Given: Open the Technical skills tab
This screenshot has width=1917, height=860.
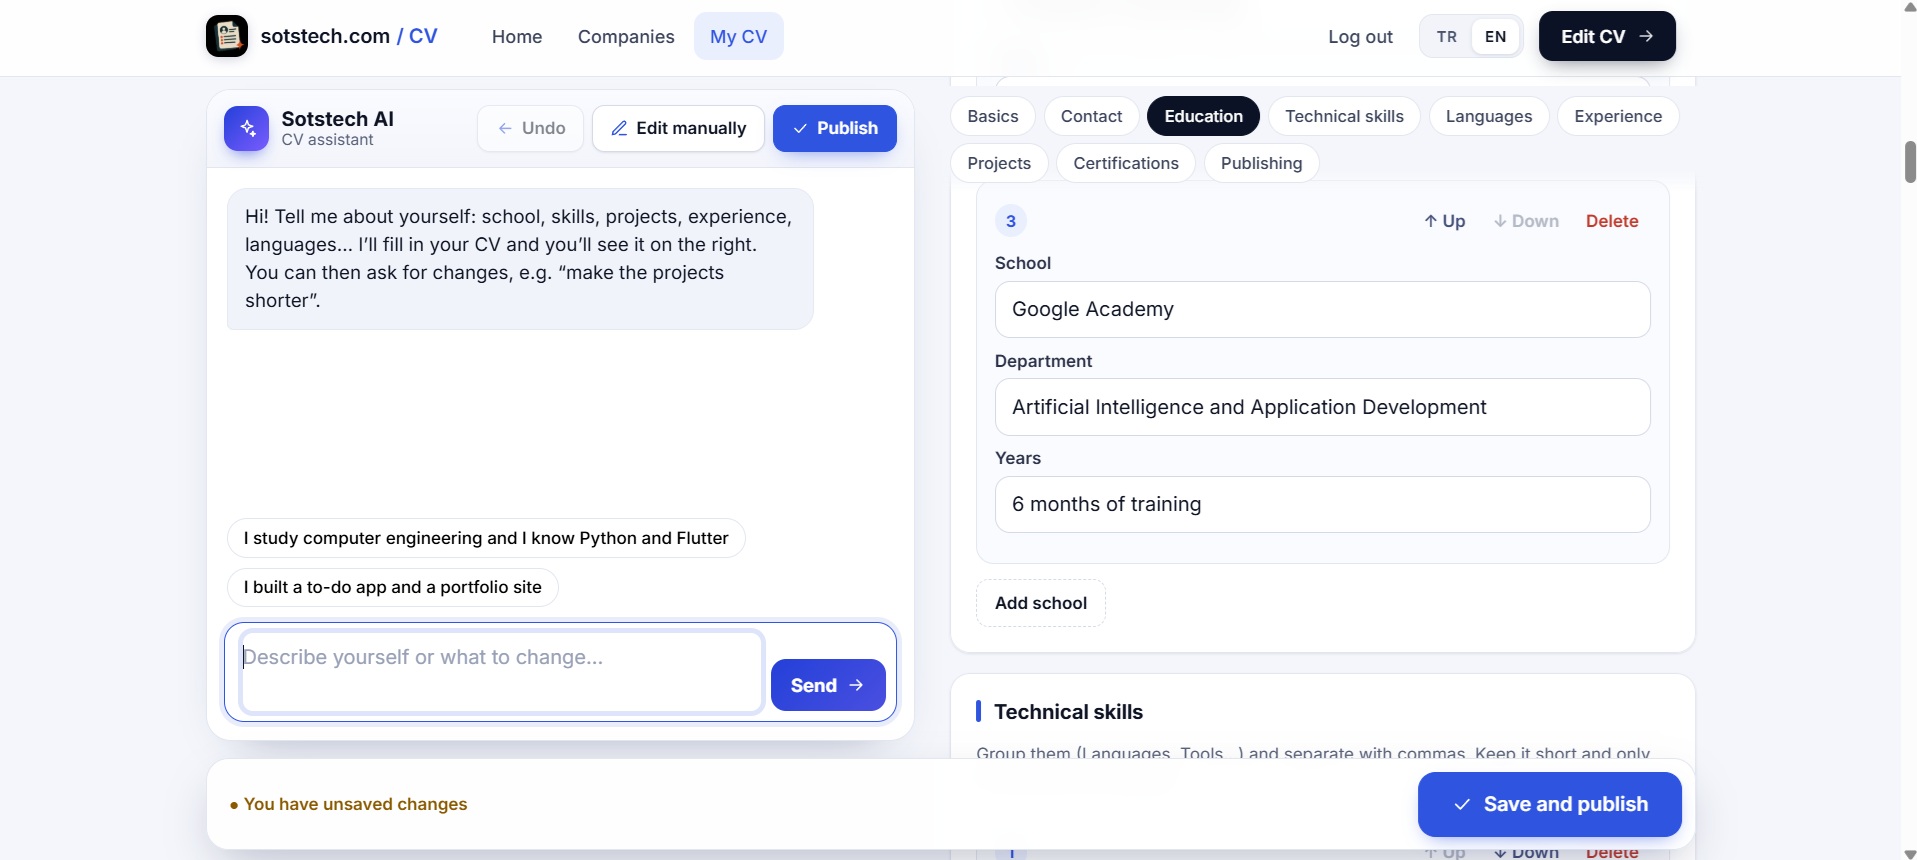Looking at the screenshot, I should point(1344,116).
